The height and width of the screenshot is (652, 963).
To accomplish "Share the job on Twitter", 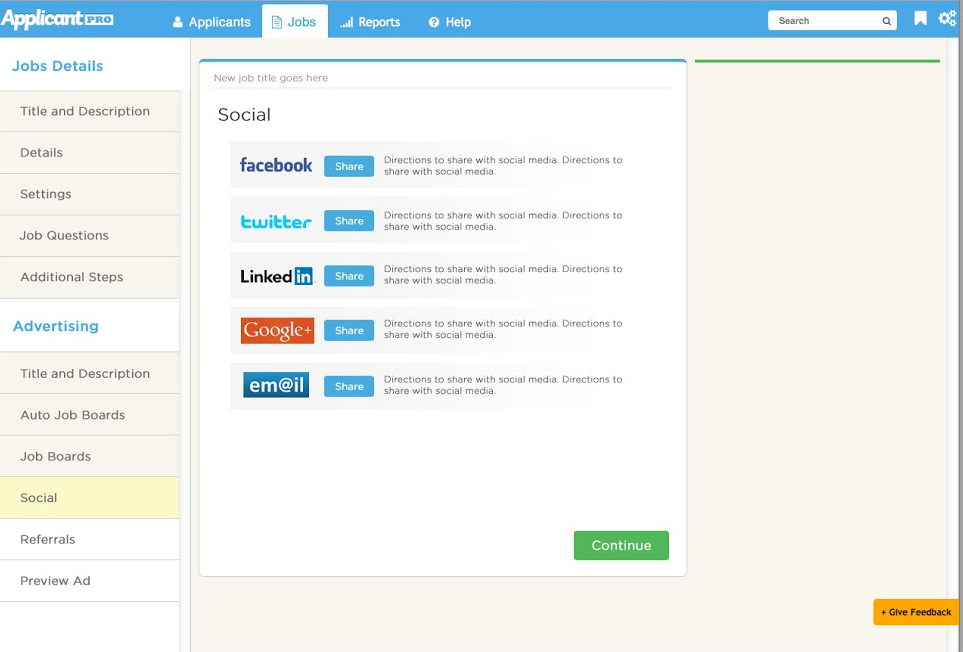I will click(349, 221).
